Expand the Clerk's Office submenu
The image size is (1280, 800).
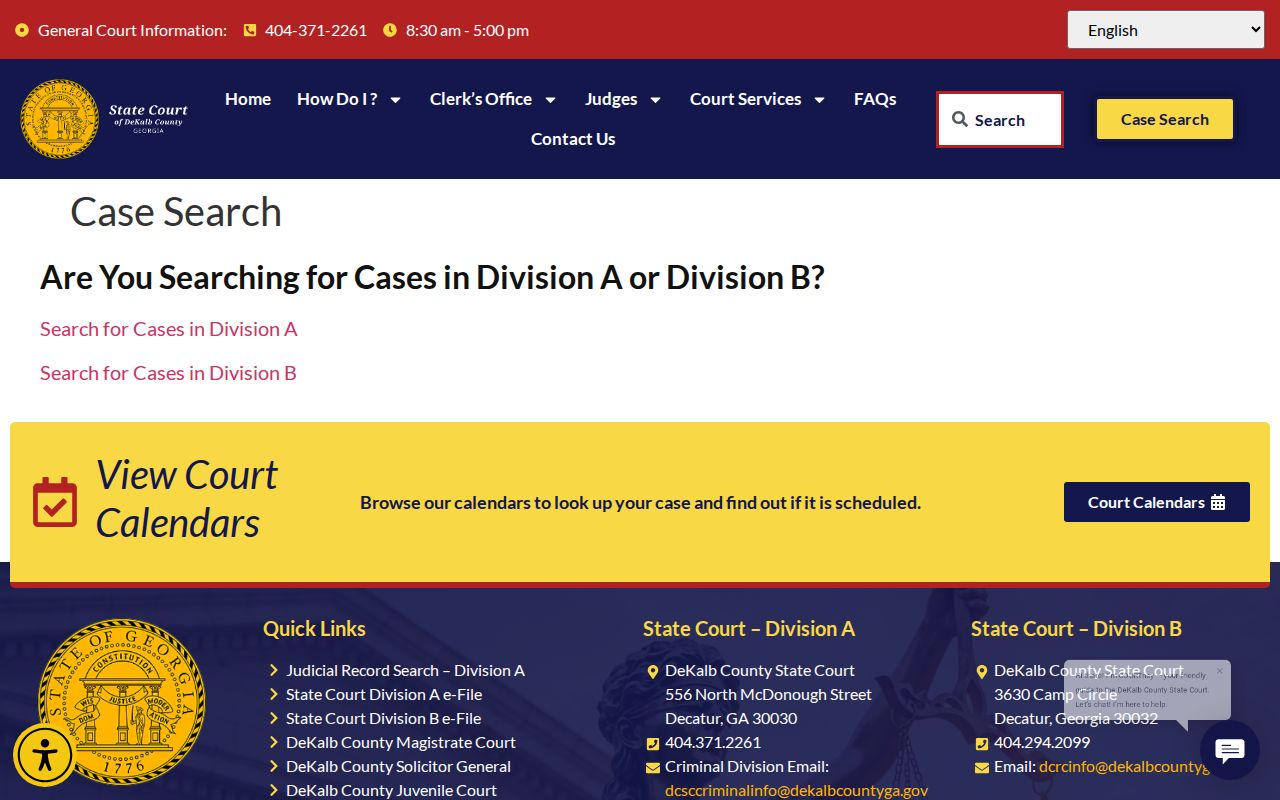click(493, 99)
